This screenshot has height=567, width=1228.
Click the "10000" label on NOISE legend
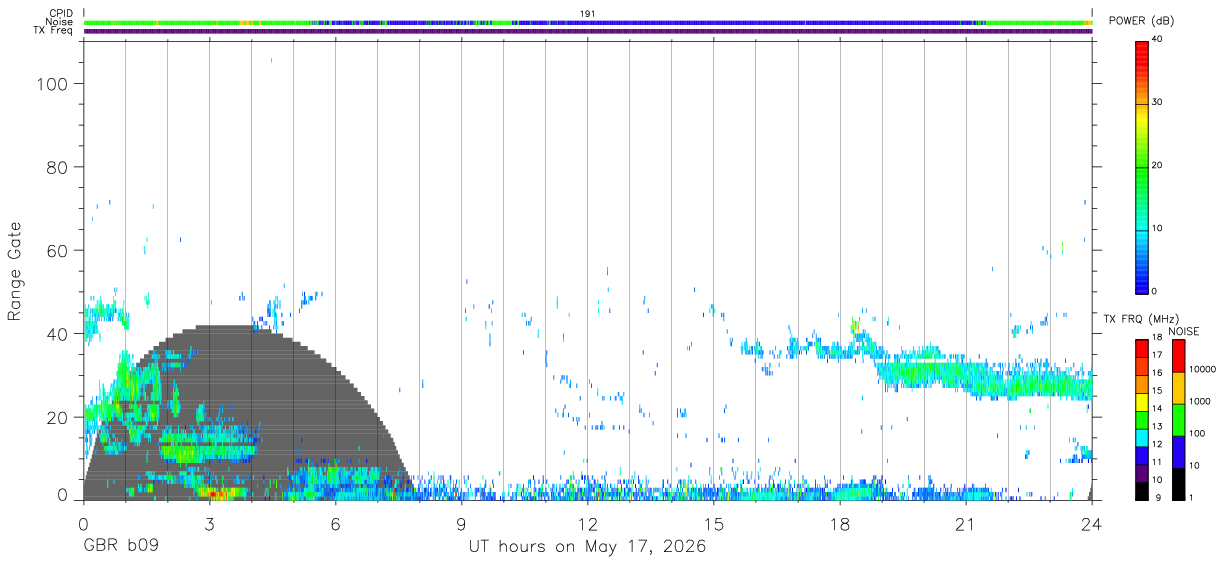click(x=1202, y=369)
